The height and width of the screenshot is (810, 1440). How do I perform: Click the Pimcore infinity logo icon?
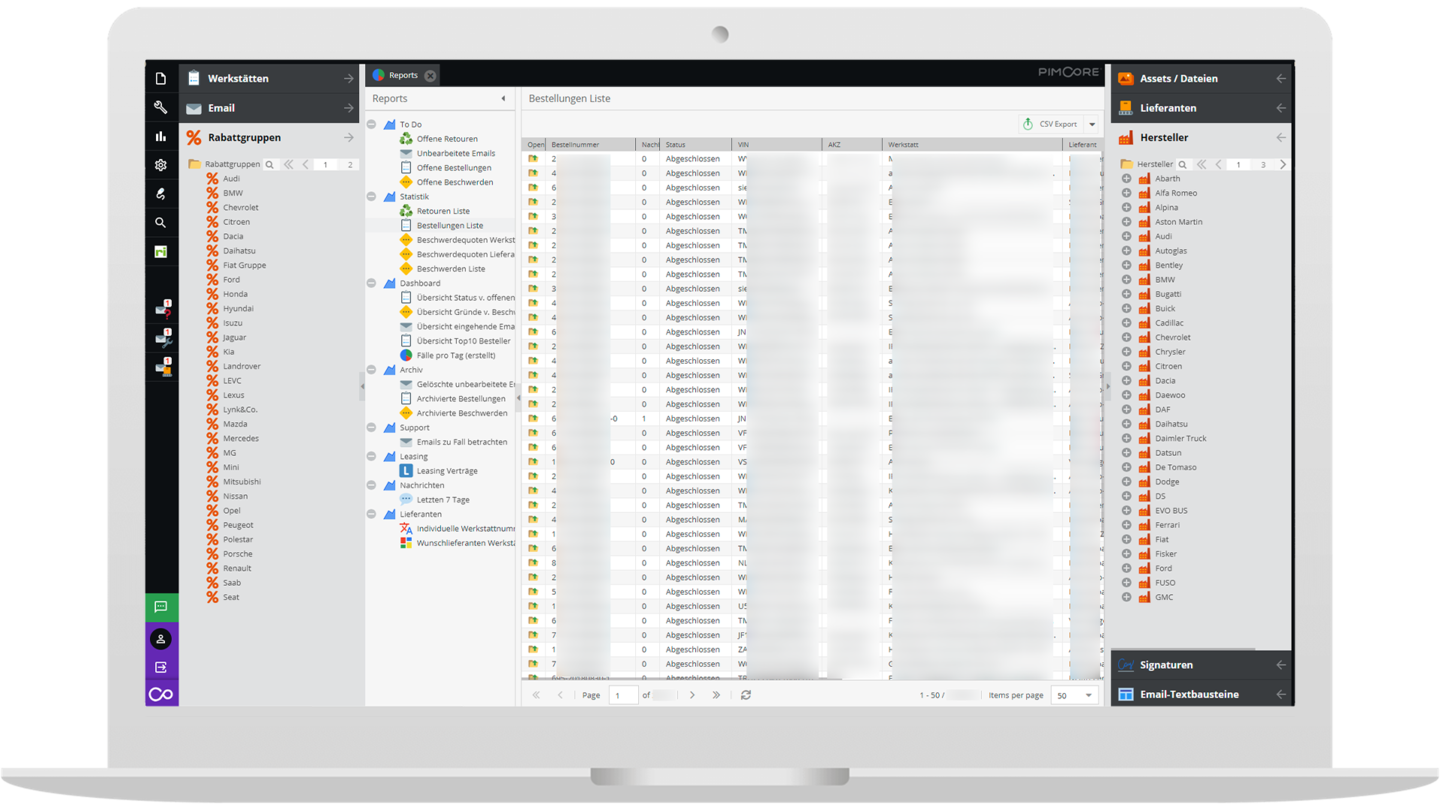[161, 693]
